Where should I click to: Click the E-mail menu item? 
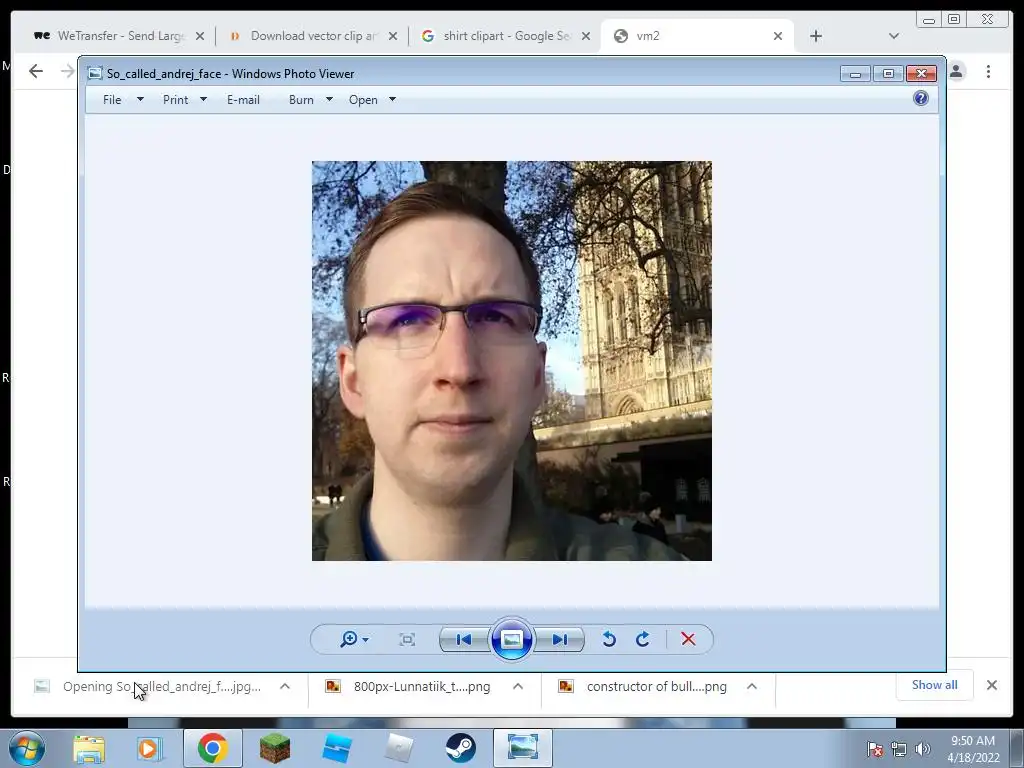(x=244, y=100)
